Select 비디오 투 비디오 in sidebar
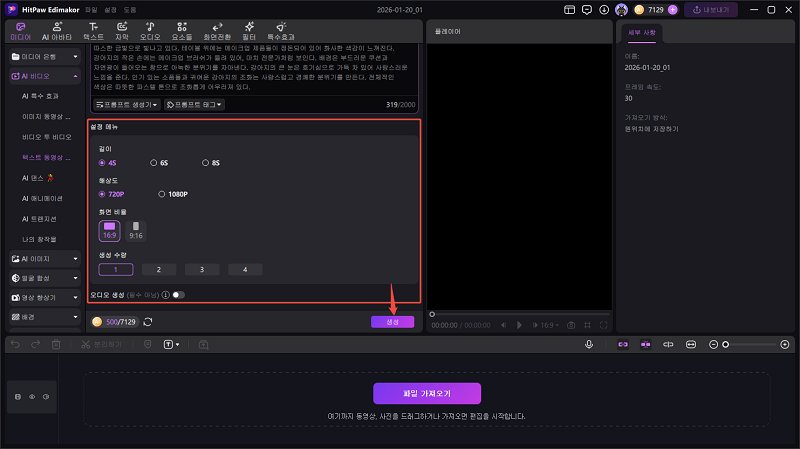Viewport: 800px width, 449px height. point(46,137)
